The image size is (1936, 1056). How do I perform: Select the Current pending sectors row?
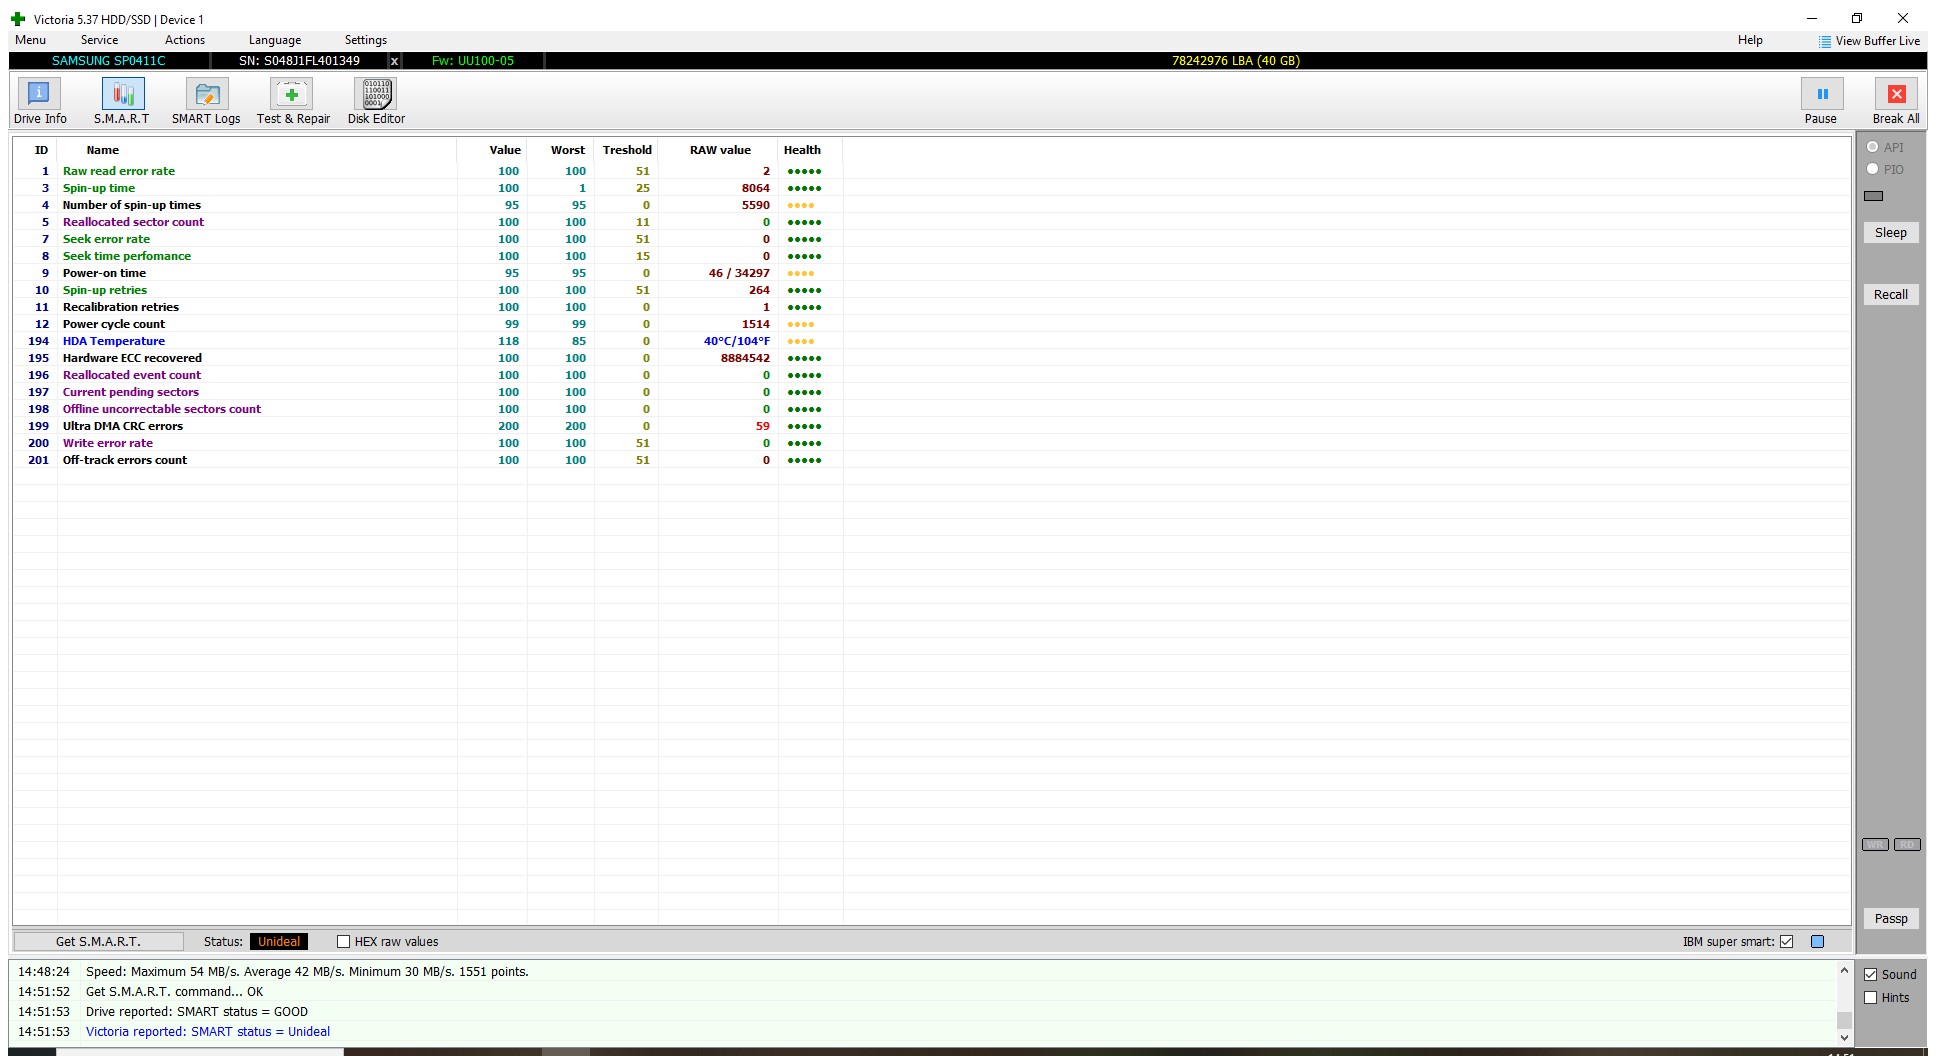(x=428, y=392)
